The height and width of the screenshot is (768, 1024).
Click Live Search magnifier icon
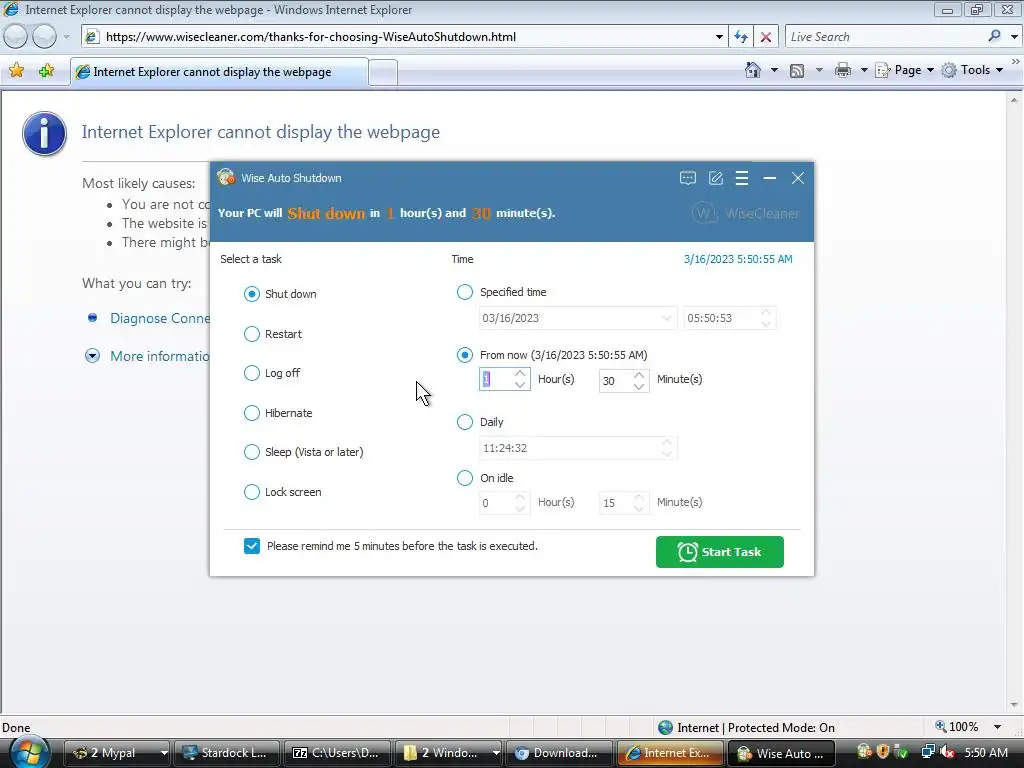coord(994,37)
